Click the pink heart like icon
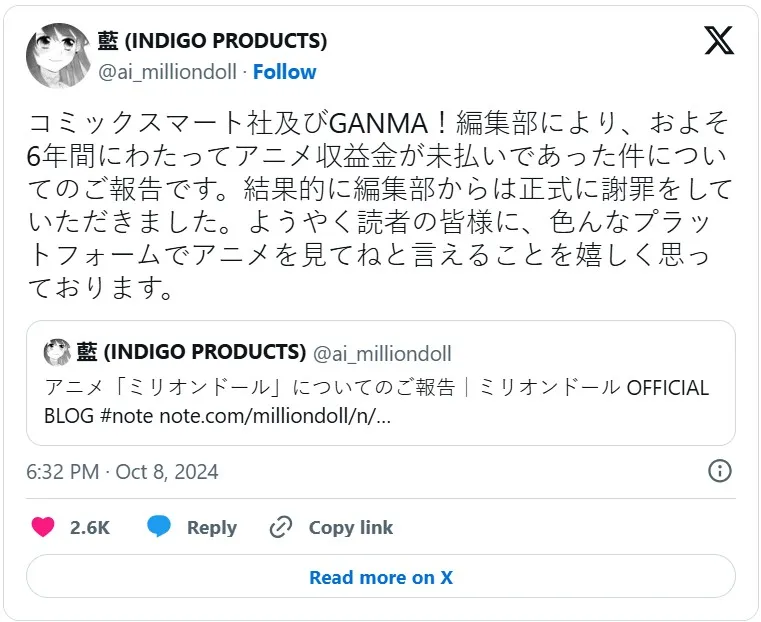 click(x=43, y=527)
